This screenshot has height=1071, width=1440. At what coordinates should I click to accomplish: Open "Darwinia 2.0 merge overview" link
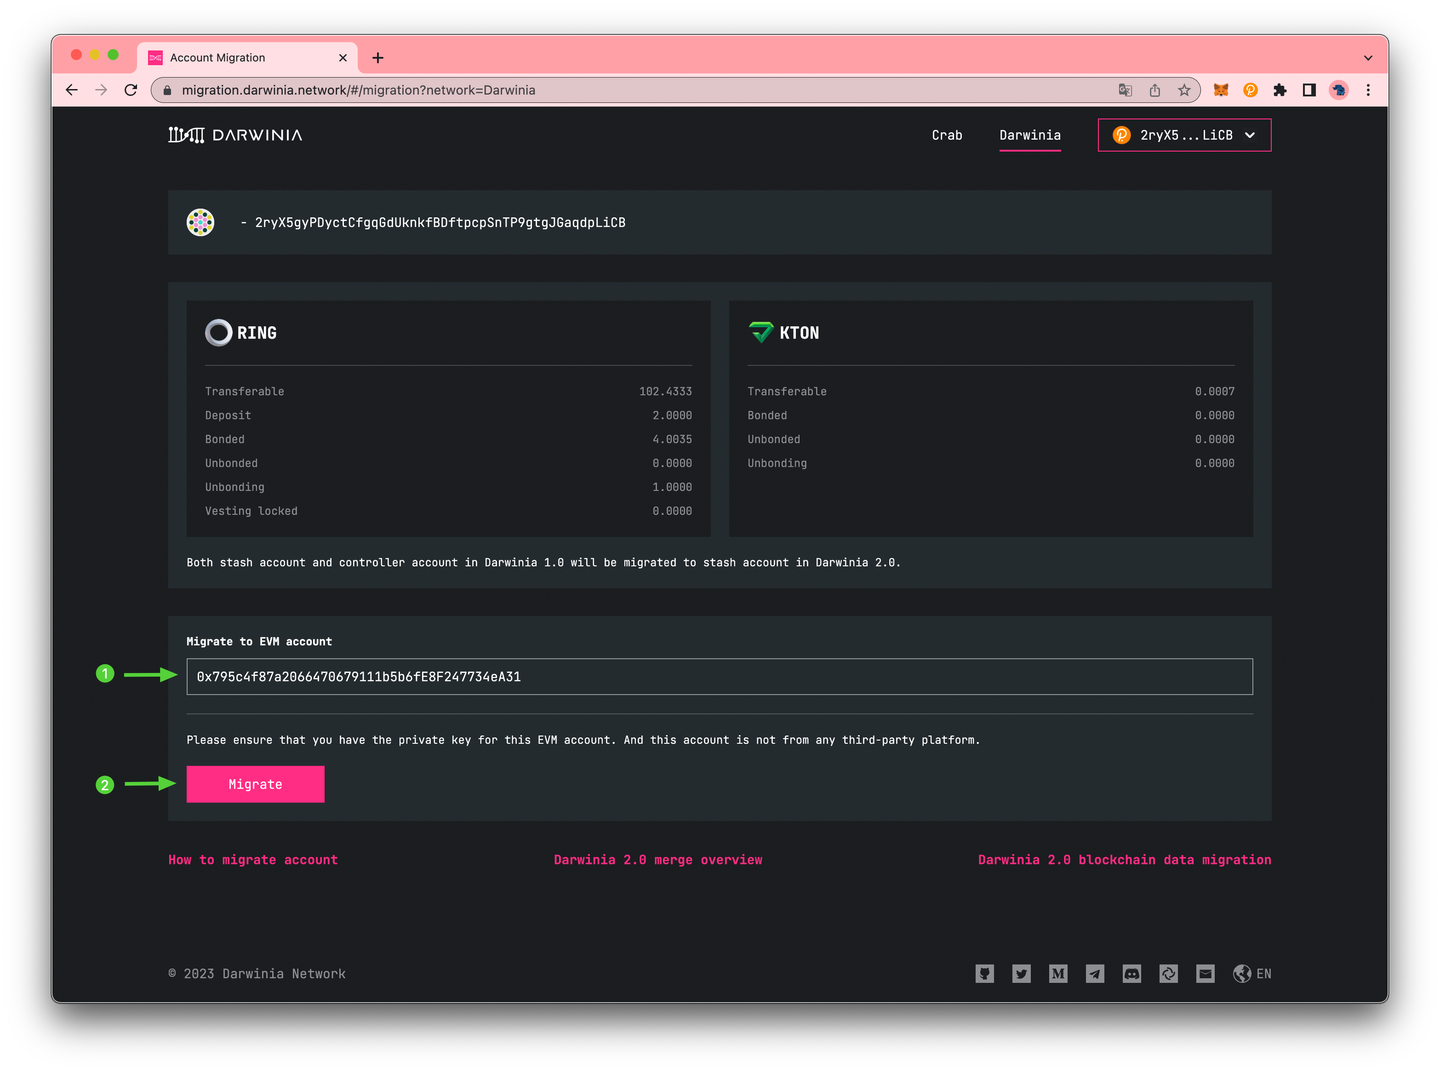pyautogui.click(x=658, y=860)
